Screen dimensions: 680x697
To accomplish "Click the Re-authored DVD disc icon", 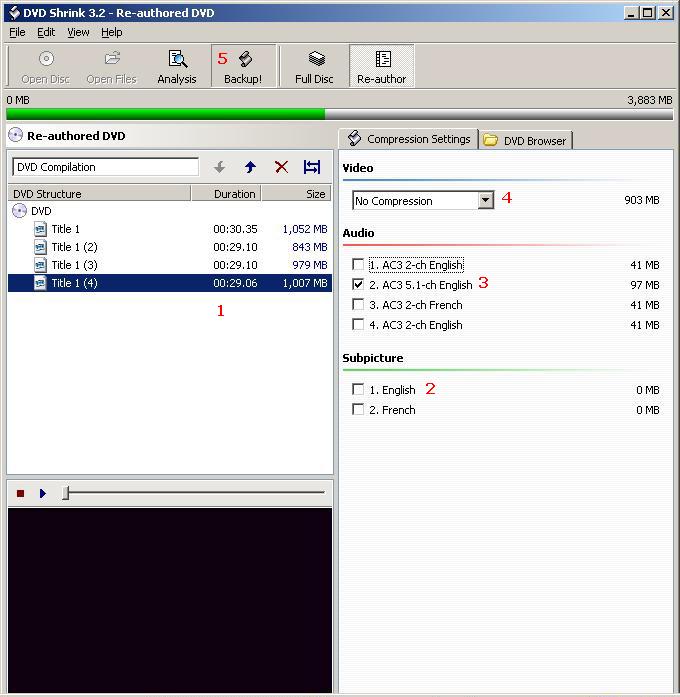I will pos(16,135).
